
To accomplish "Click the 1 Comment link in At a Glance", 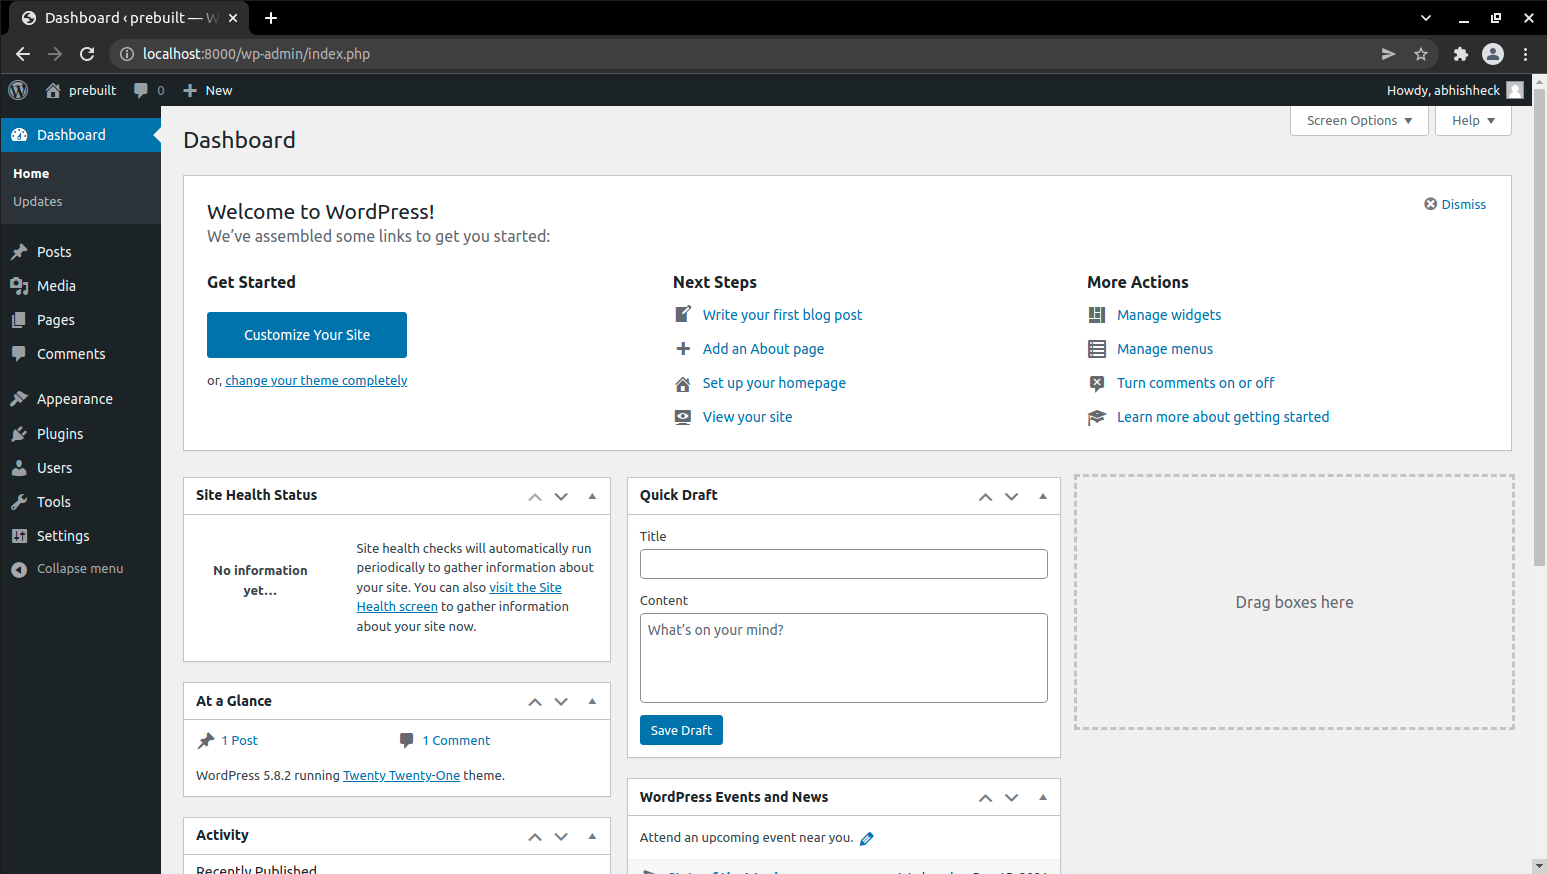I will pos(456,740).
